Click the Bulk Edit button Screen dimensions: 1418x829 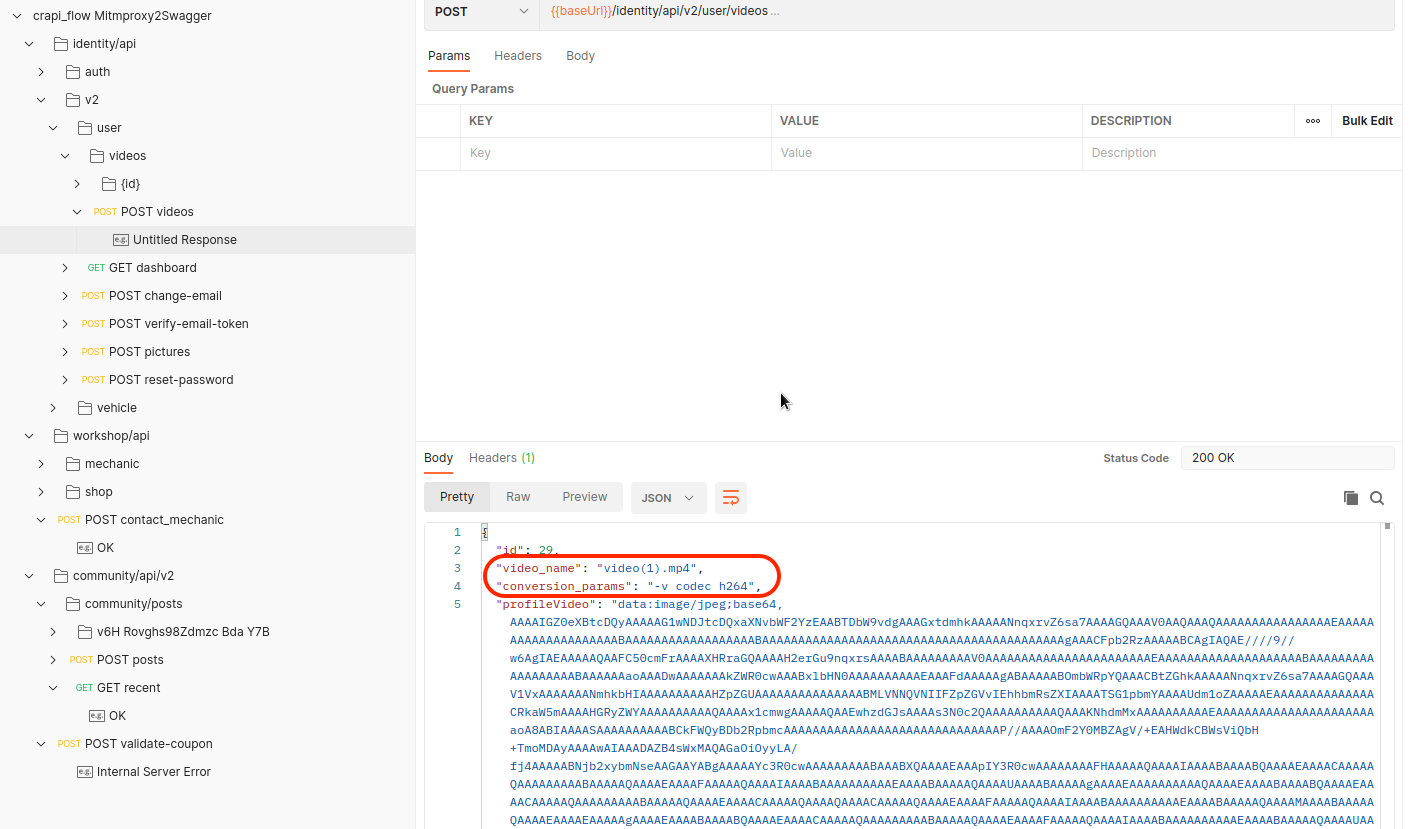(x=1367, y=121)
